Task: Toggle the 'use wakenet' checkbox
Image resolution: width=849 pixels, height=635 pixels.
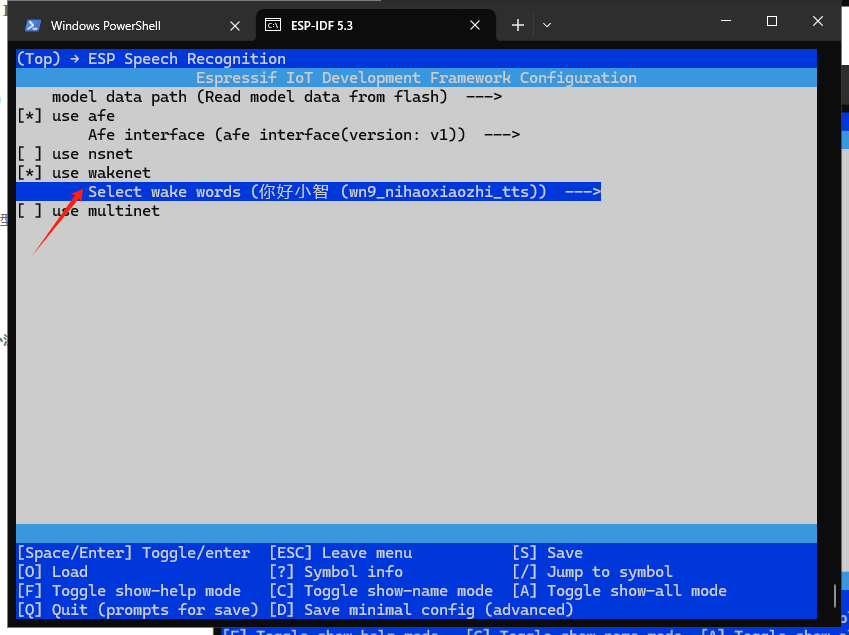Action: click(29, 173)
